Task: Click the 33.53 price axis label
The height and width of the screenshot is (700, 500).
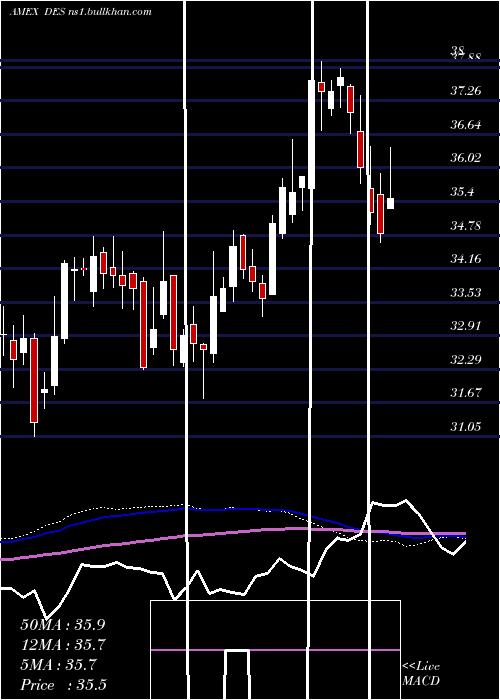Action: click(466, 292)
